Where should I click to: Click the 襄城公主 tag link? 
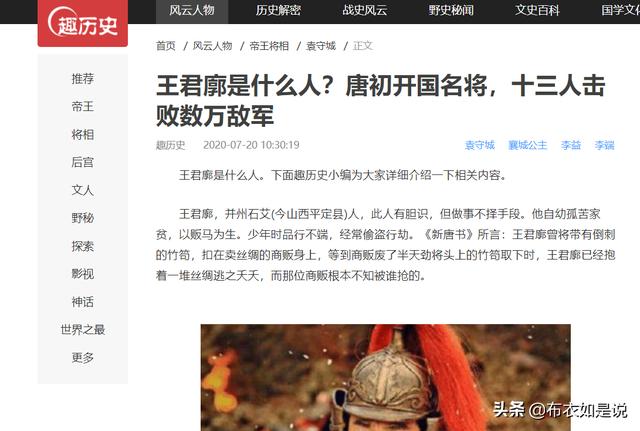527,145
